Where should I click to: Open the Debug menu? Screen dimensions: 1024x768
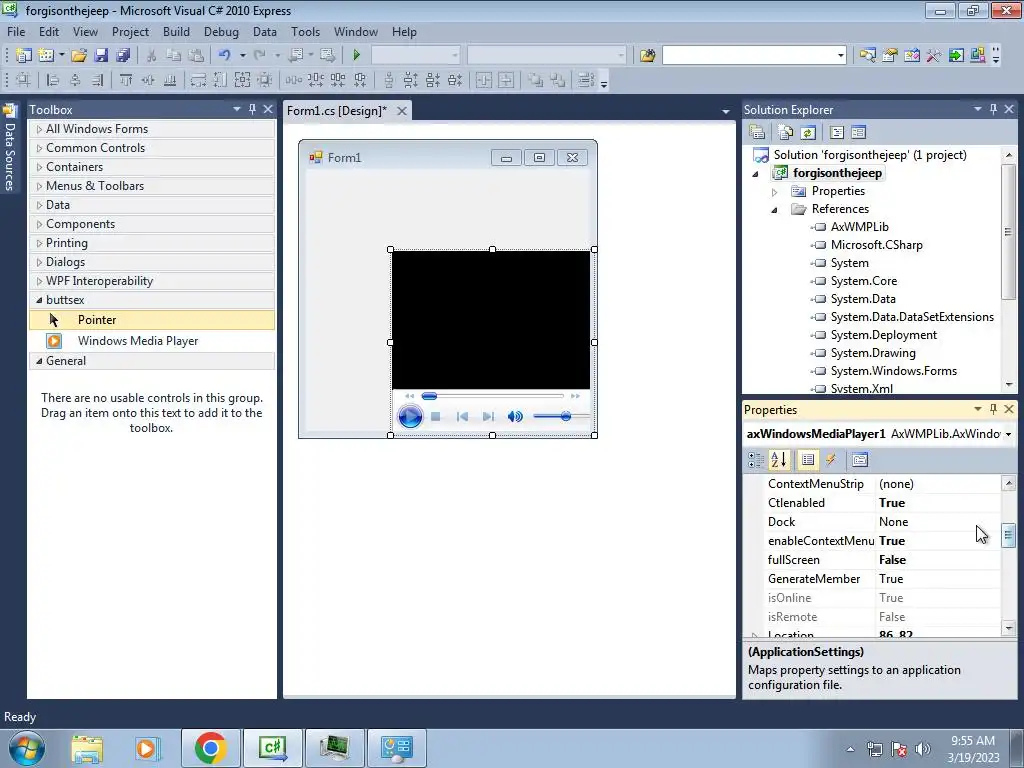tap(221, 32)
